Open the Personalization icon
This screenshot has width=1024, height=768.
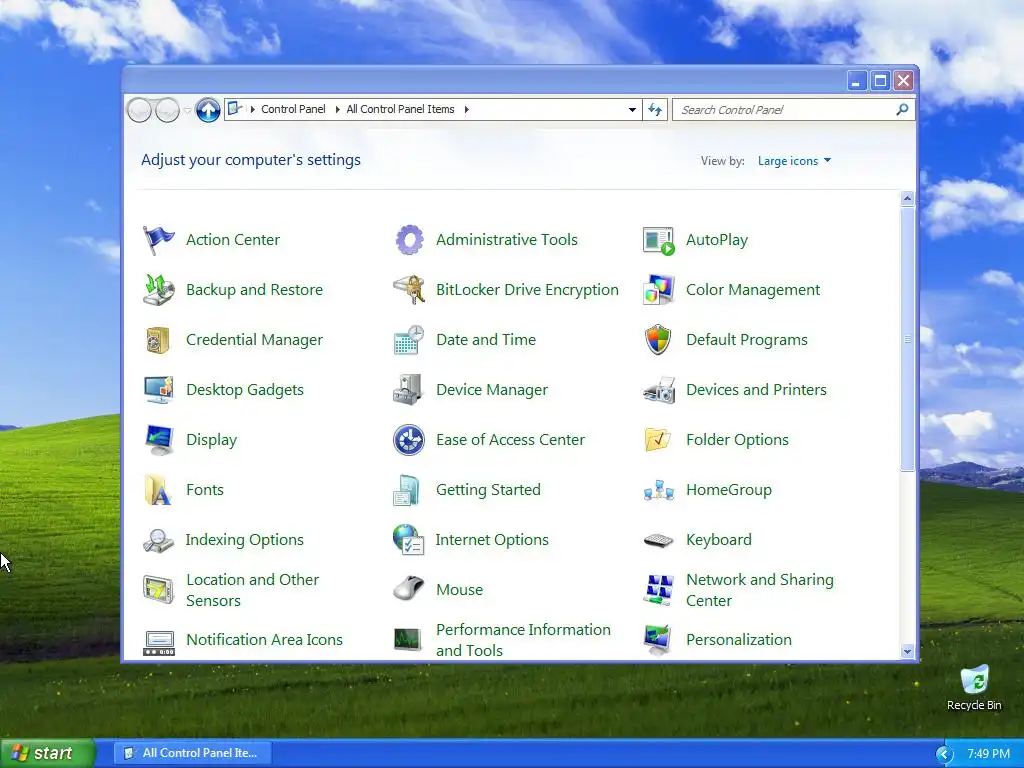pos(658,639)
